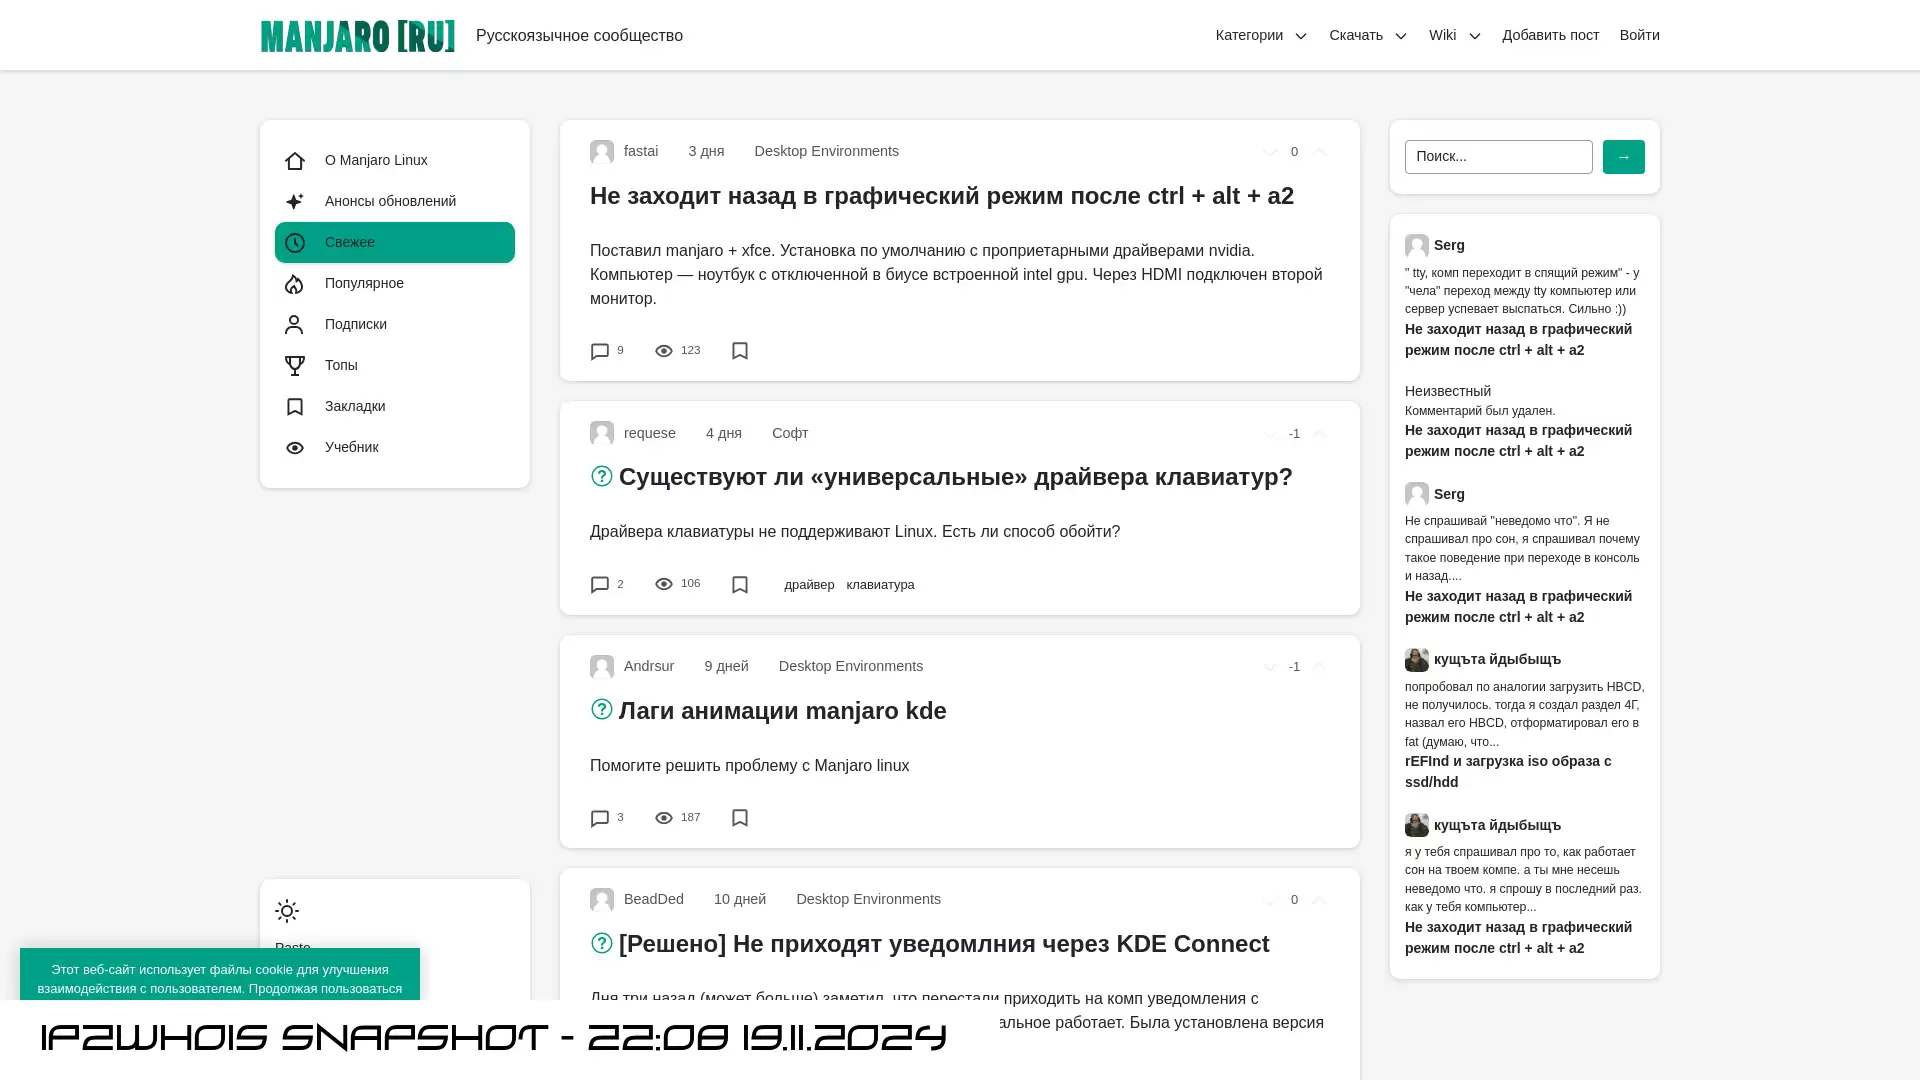1920x1080 pixels.
Task: Click bookmark icon on second post
Action: pos(740,584)
